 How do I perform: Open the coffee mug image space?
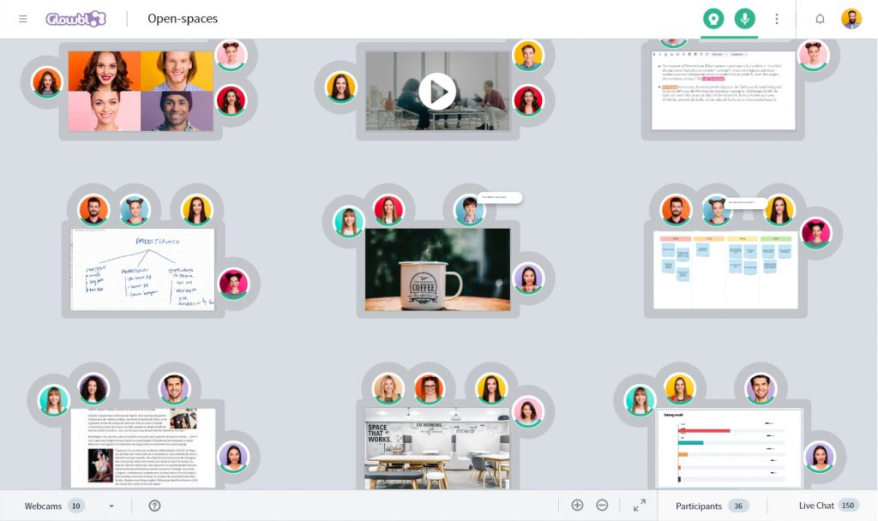(x=437, y=269)
